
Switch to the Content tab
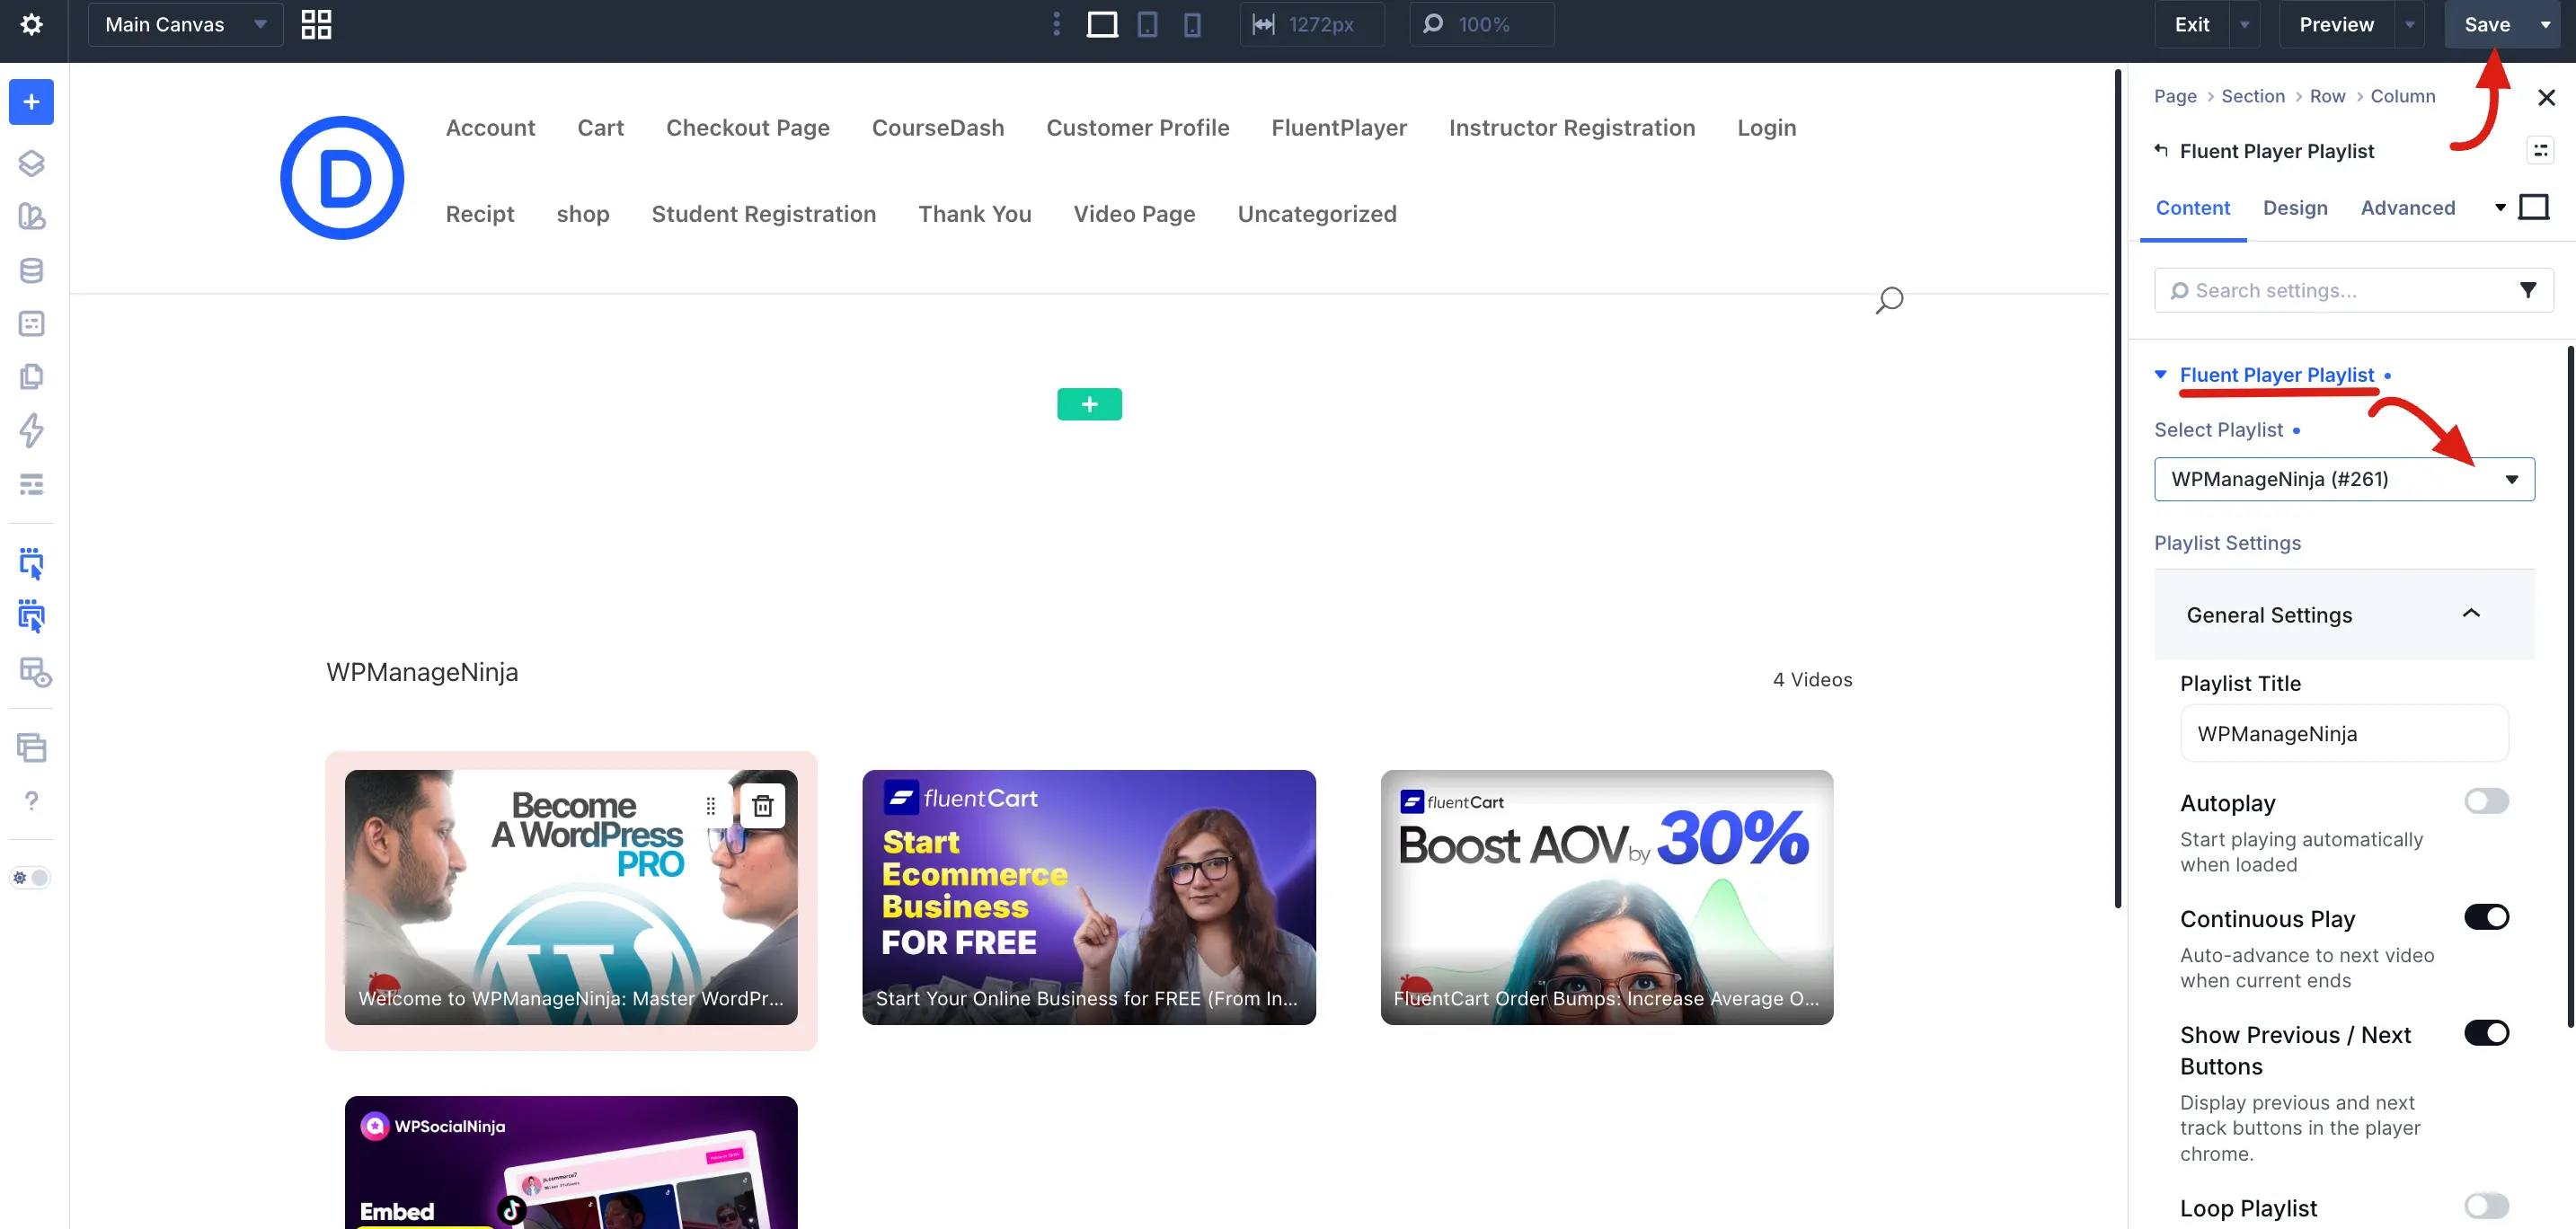2192,208
